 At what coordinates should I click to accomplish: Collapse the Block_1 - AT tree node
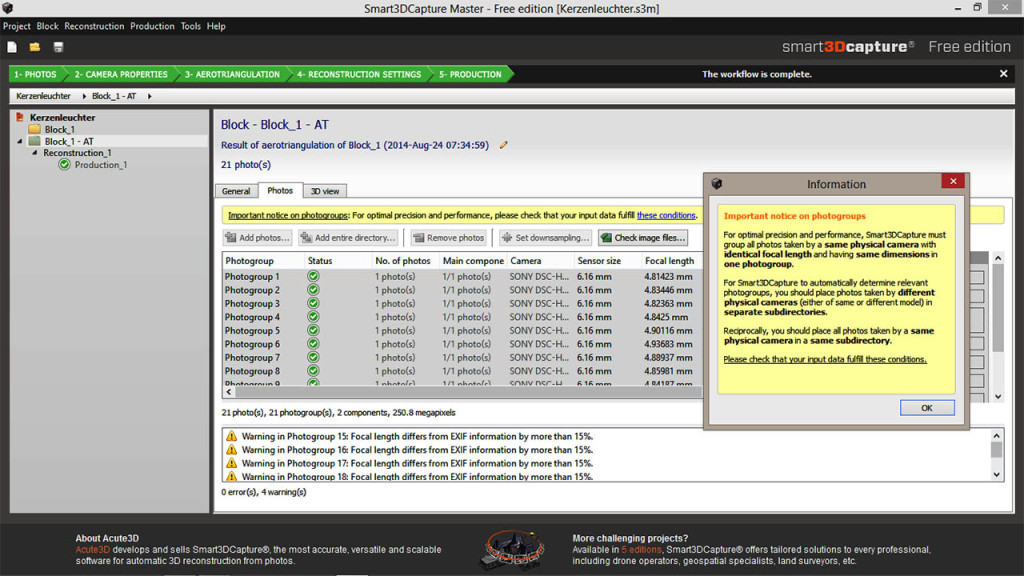pyautogui.click(x=20, y=141)
